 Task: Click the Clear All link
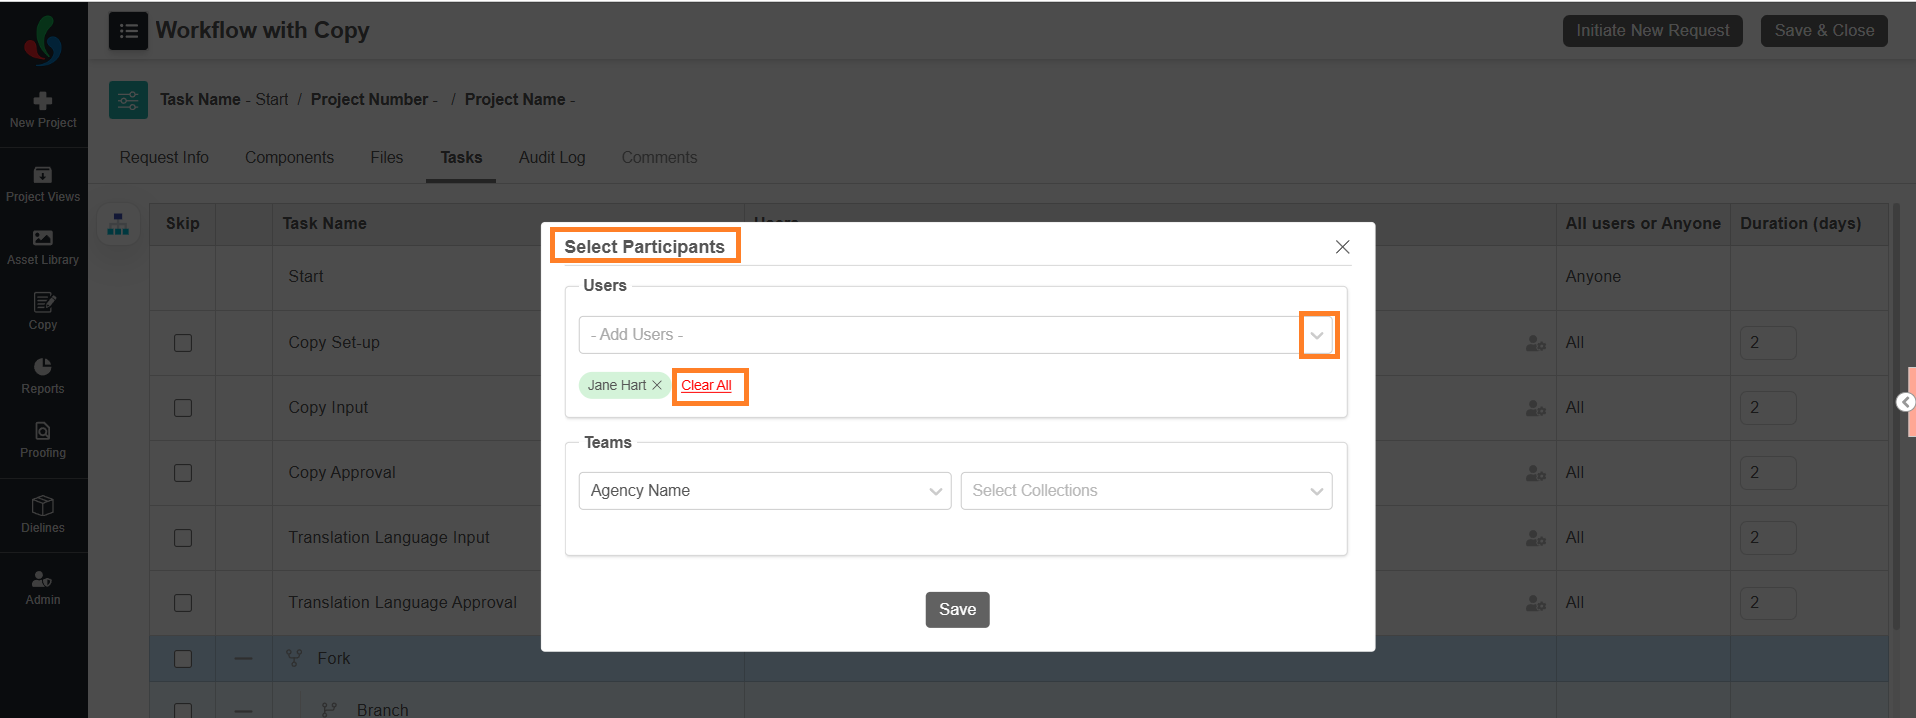point(706,385)
